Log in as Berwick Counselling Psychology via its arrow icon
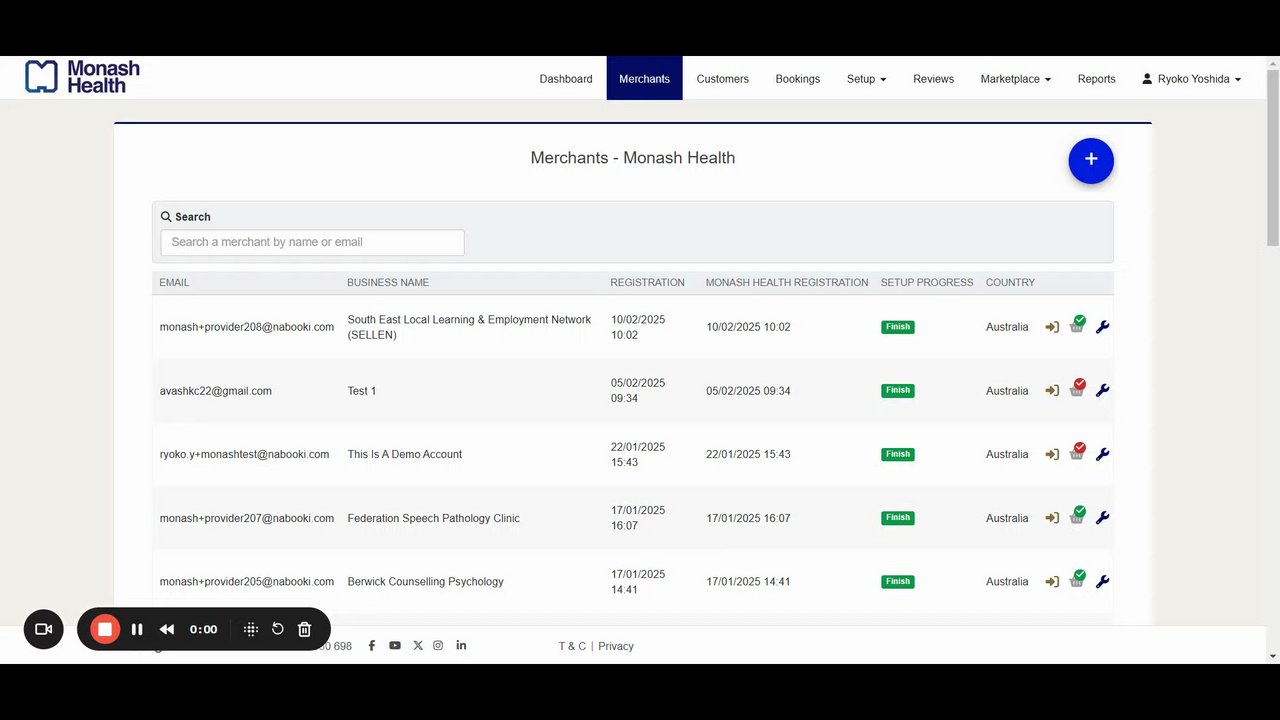The image size is (1280, 720). 1052,582
